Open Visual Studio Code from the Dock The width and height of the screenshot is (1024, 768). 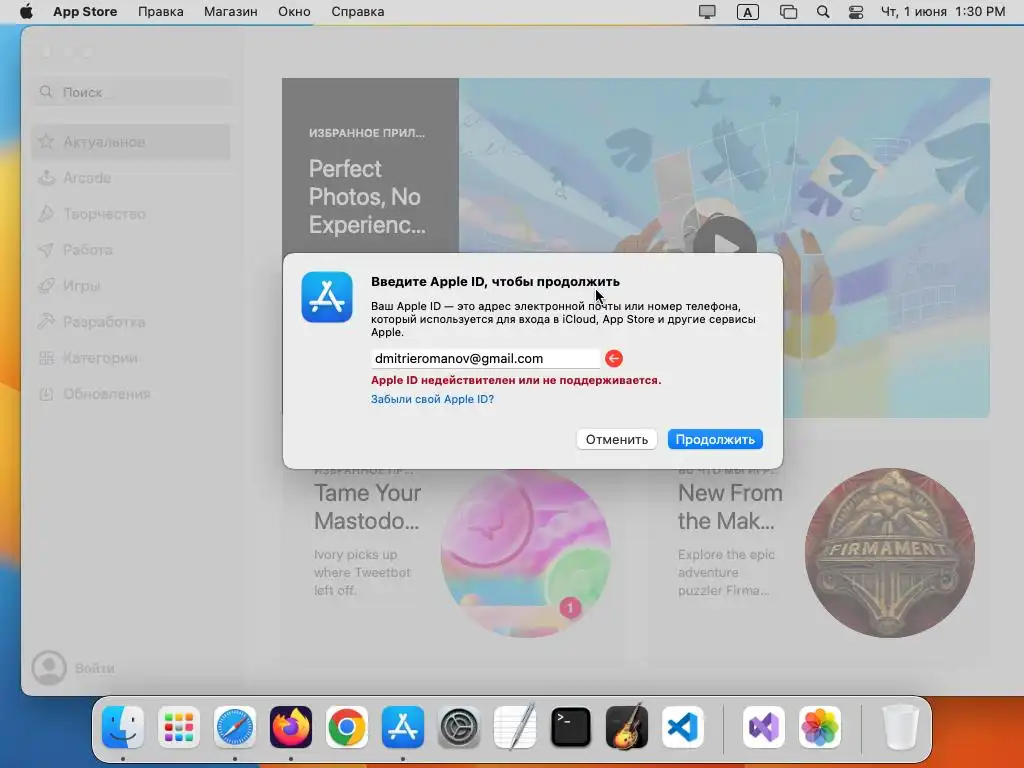pyautogui.click(x=683, y=727)
